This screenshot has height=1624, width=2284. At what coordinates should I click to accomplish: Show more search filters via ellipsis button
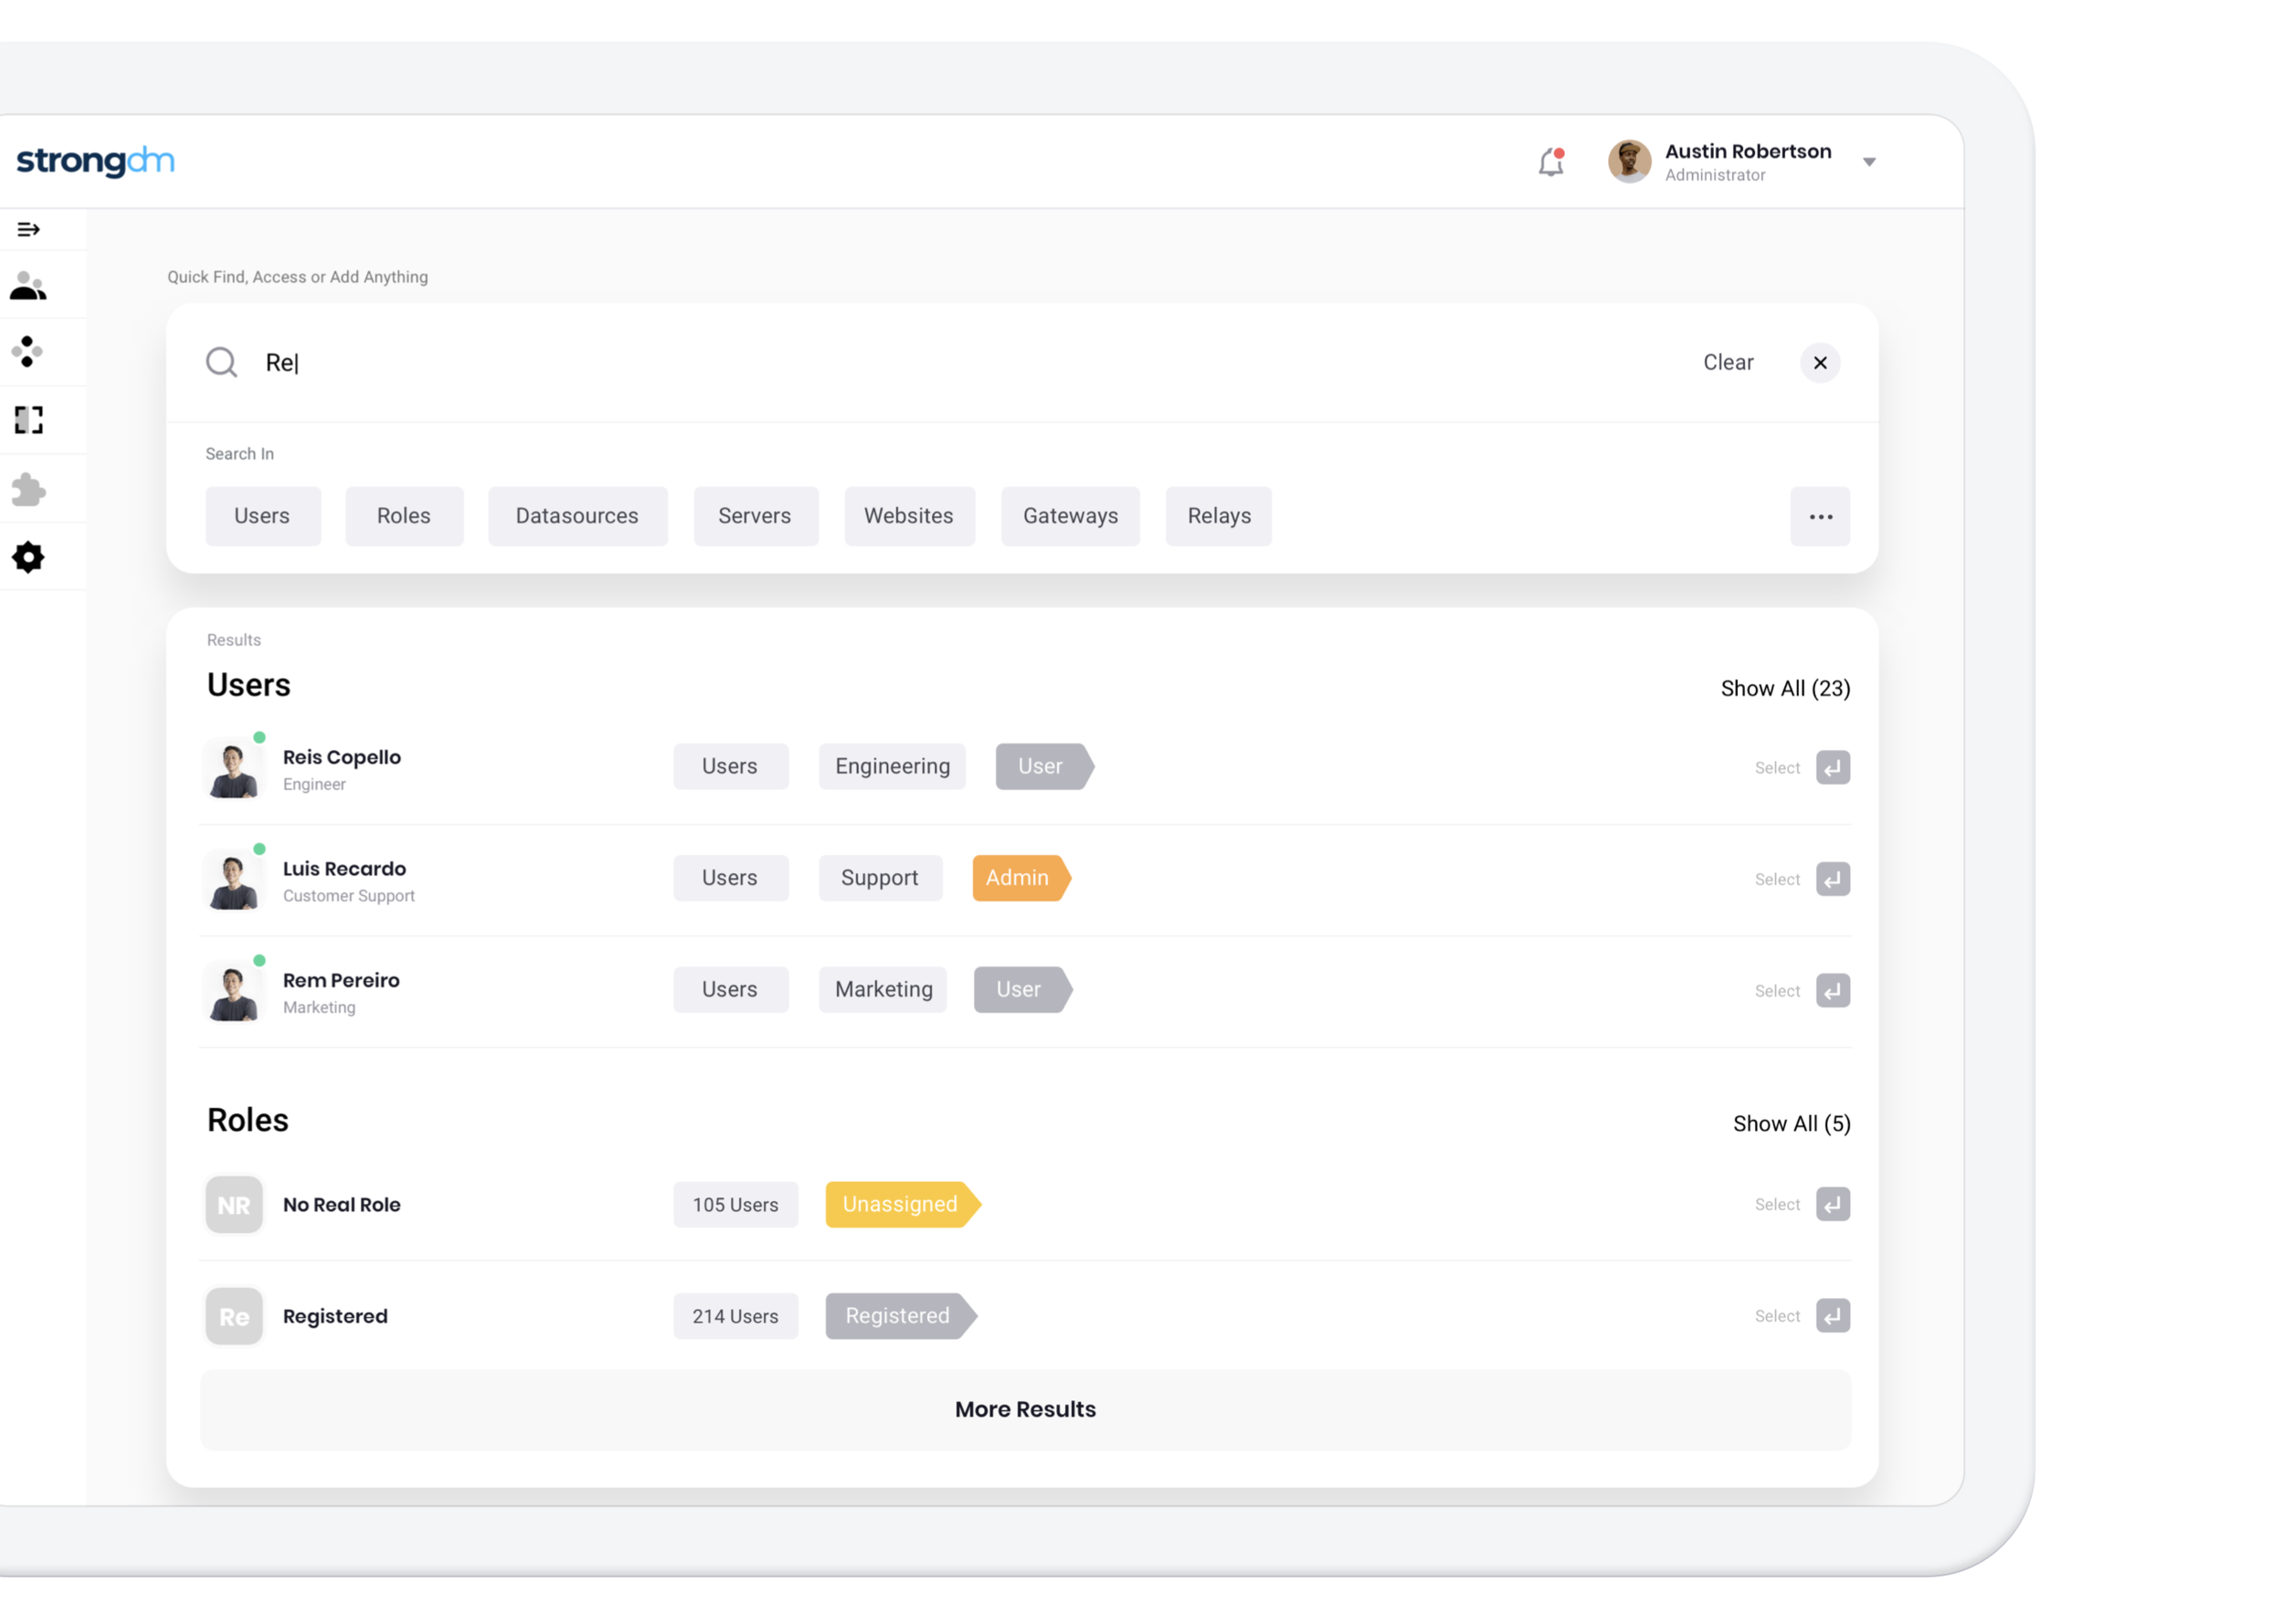pos(1821,517)
